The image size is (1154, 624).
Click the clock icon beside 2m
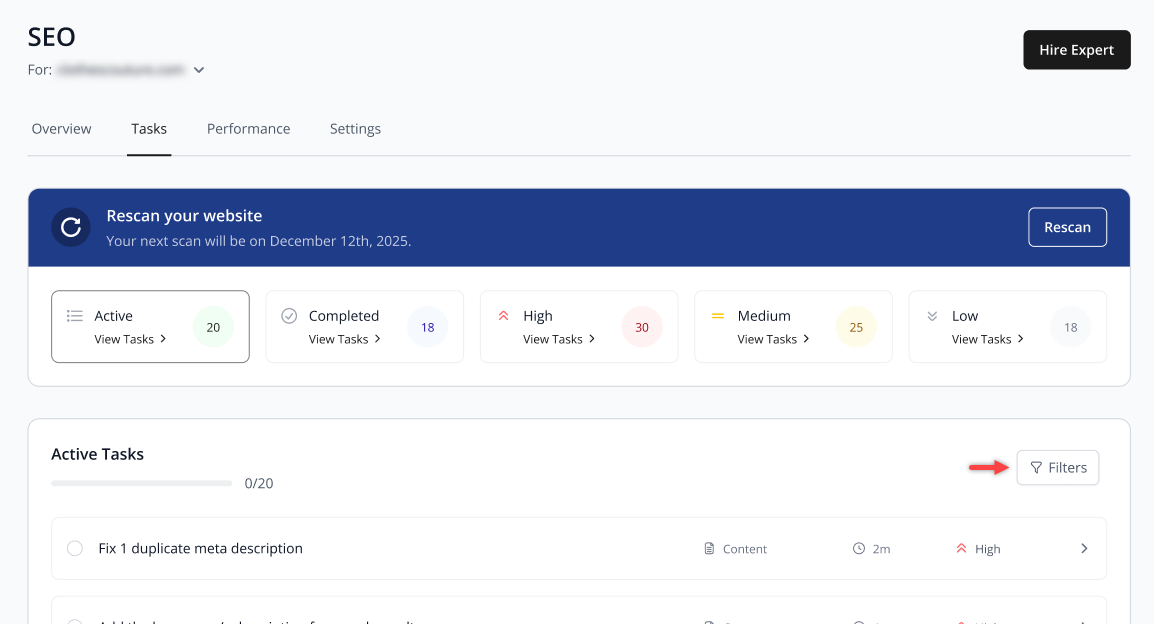(x=859, y=548)
